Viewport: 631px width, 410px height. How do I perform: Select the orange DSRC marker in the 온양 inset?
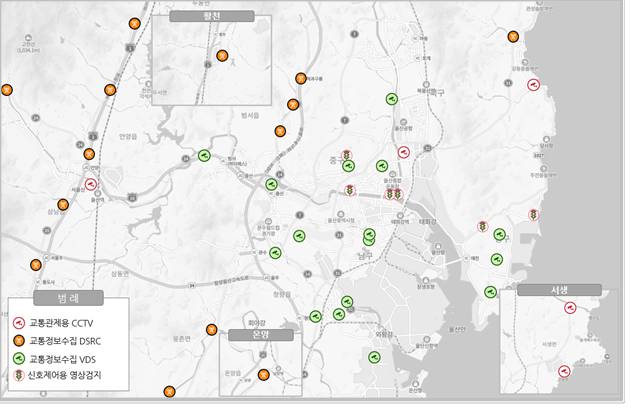click(264, 375)
